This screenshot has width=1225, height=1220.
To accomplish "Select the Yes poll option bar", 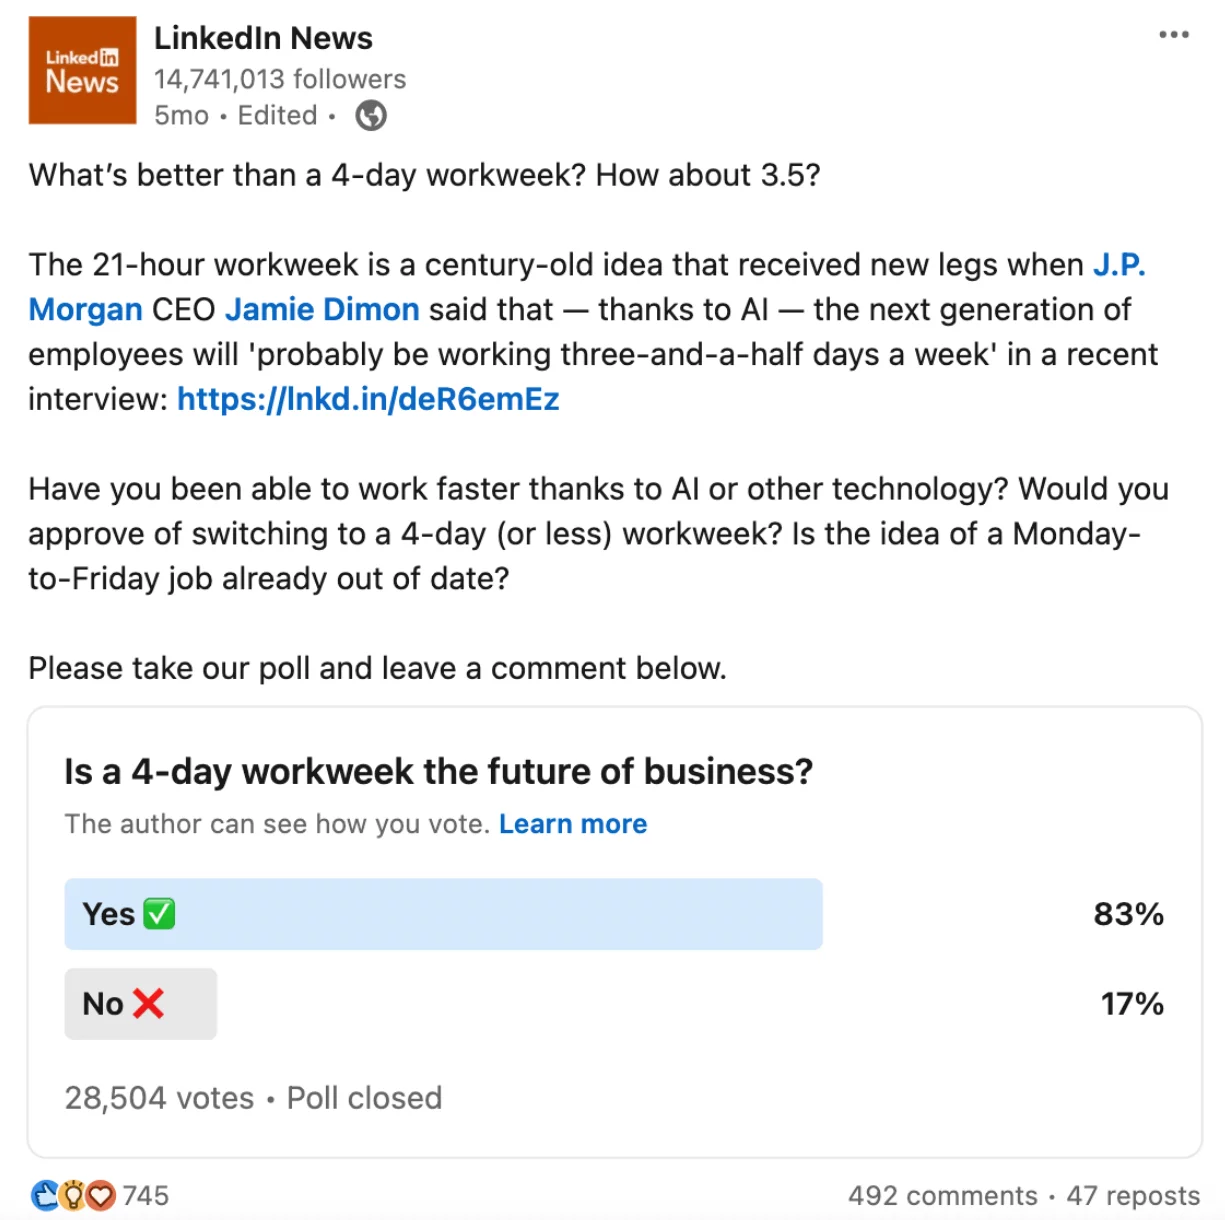I will 443,914.
